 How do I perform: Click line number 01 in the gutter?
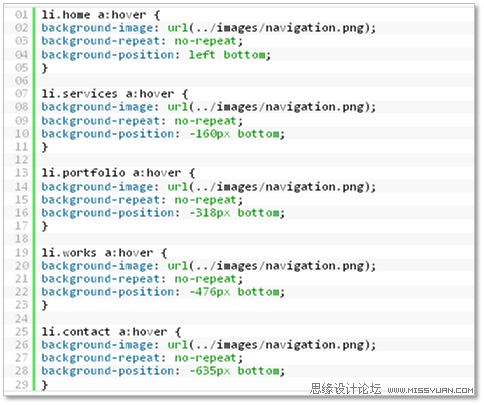(22, 15)
